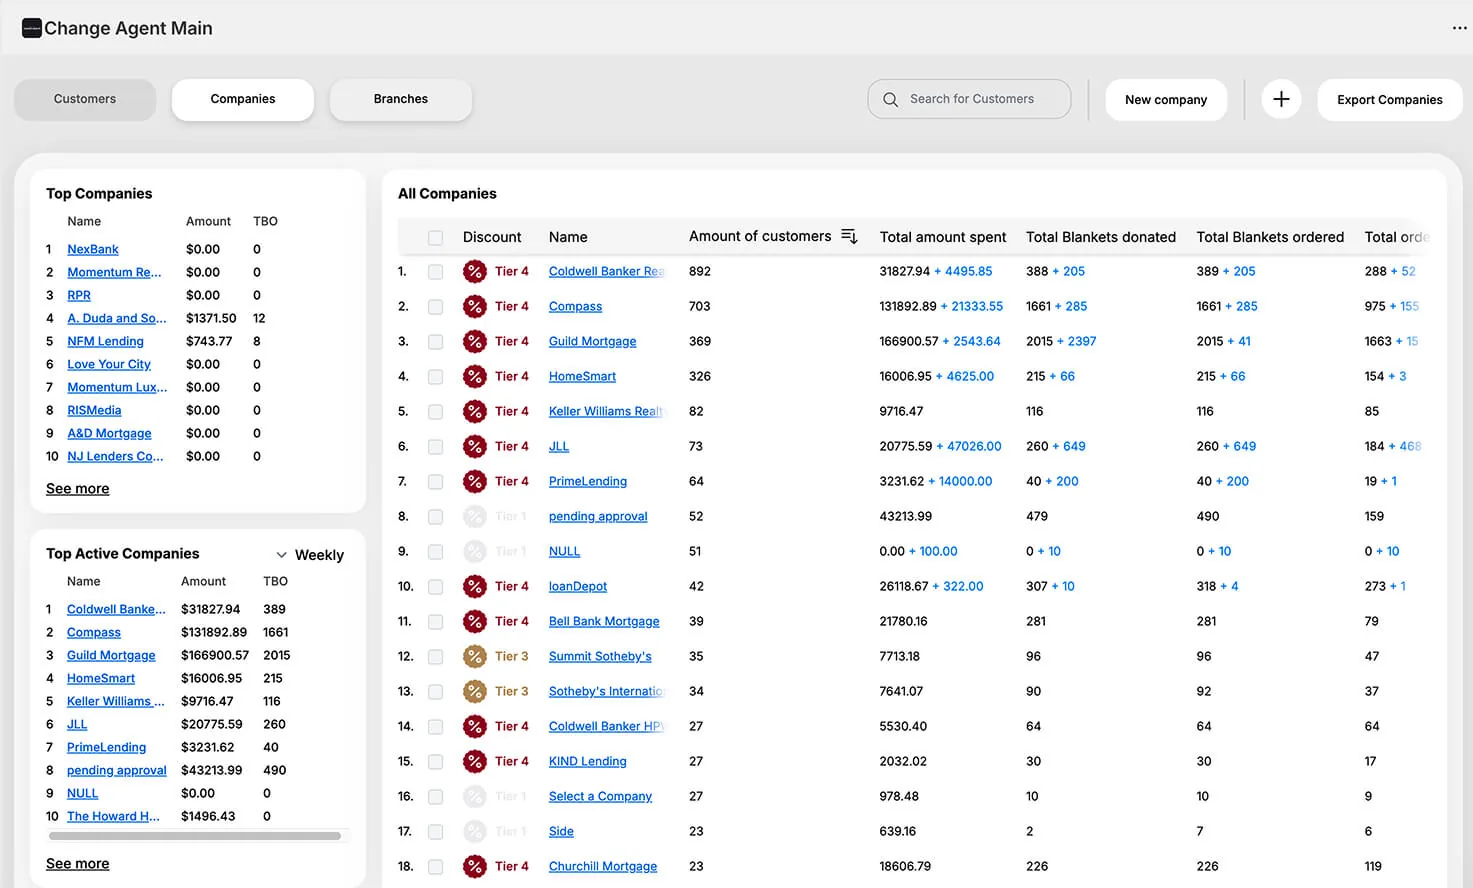This screenshot has height=888, width=1473.
Task: Click the magnifier icon in search box
Action: 890,99
